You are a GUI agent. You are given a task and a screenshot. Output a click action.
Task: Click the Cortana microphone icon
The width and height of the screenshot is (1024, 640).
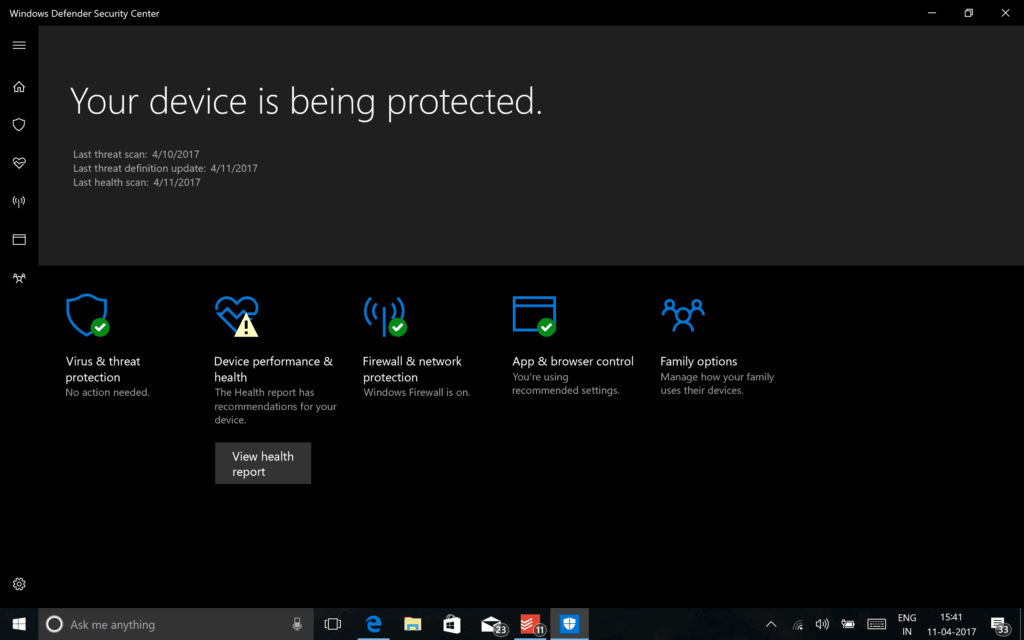pyautogui.click(x=297, y=624)
